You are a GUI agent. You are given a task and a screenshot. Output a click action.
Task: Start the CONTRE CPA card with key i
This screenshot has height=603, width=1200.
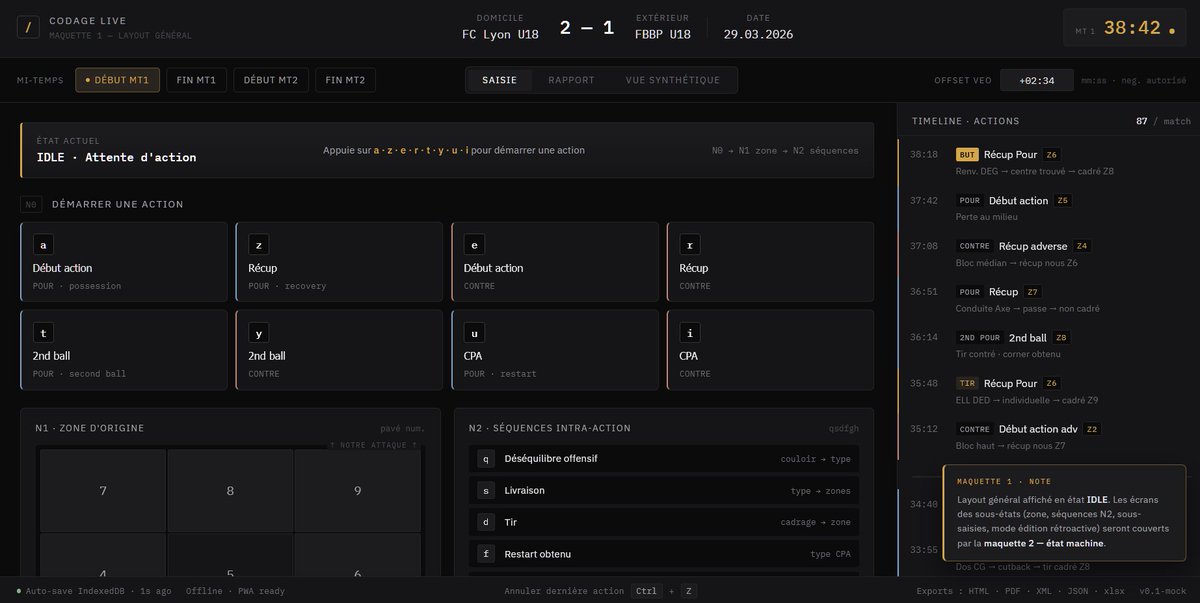pyautogui.click(x=770, y=350)
